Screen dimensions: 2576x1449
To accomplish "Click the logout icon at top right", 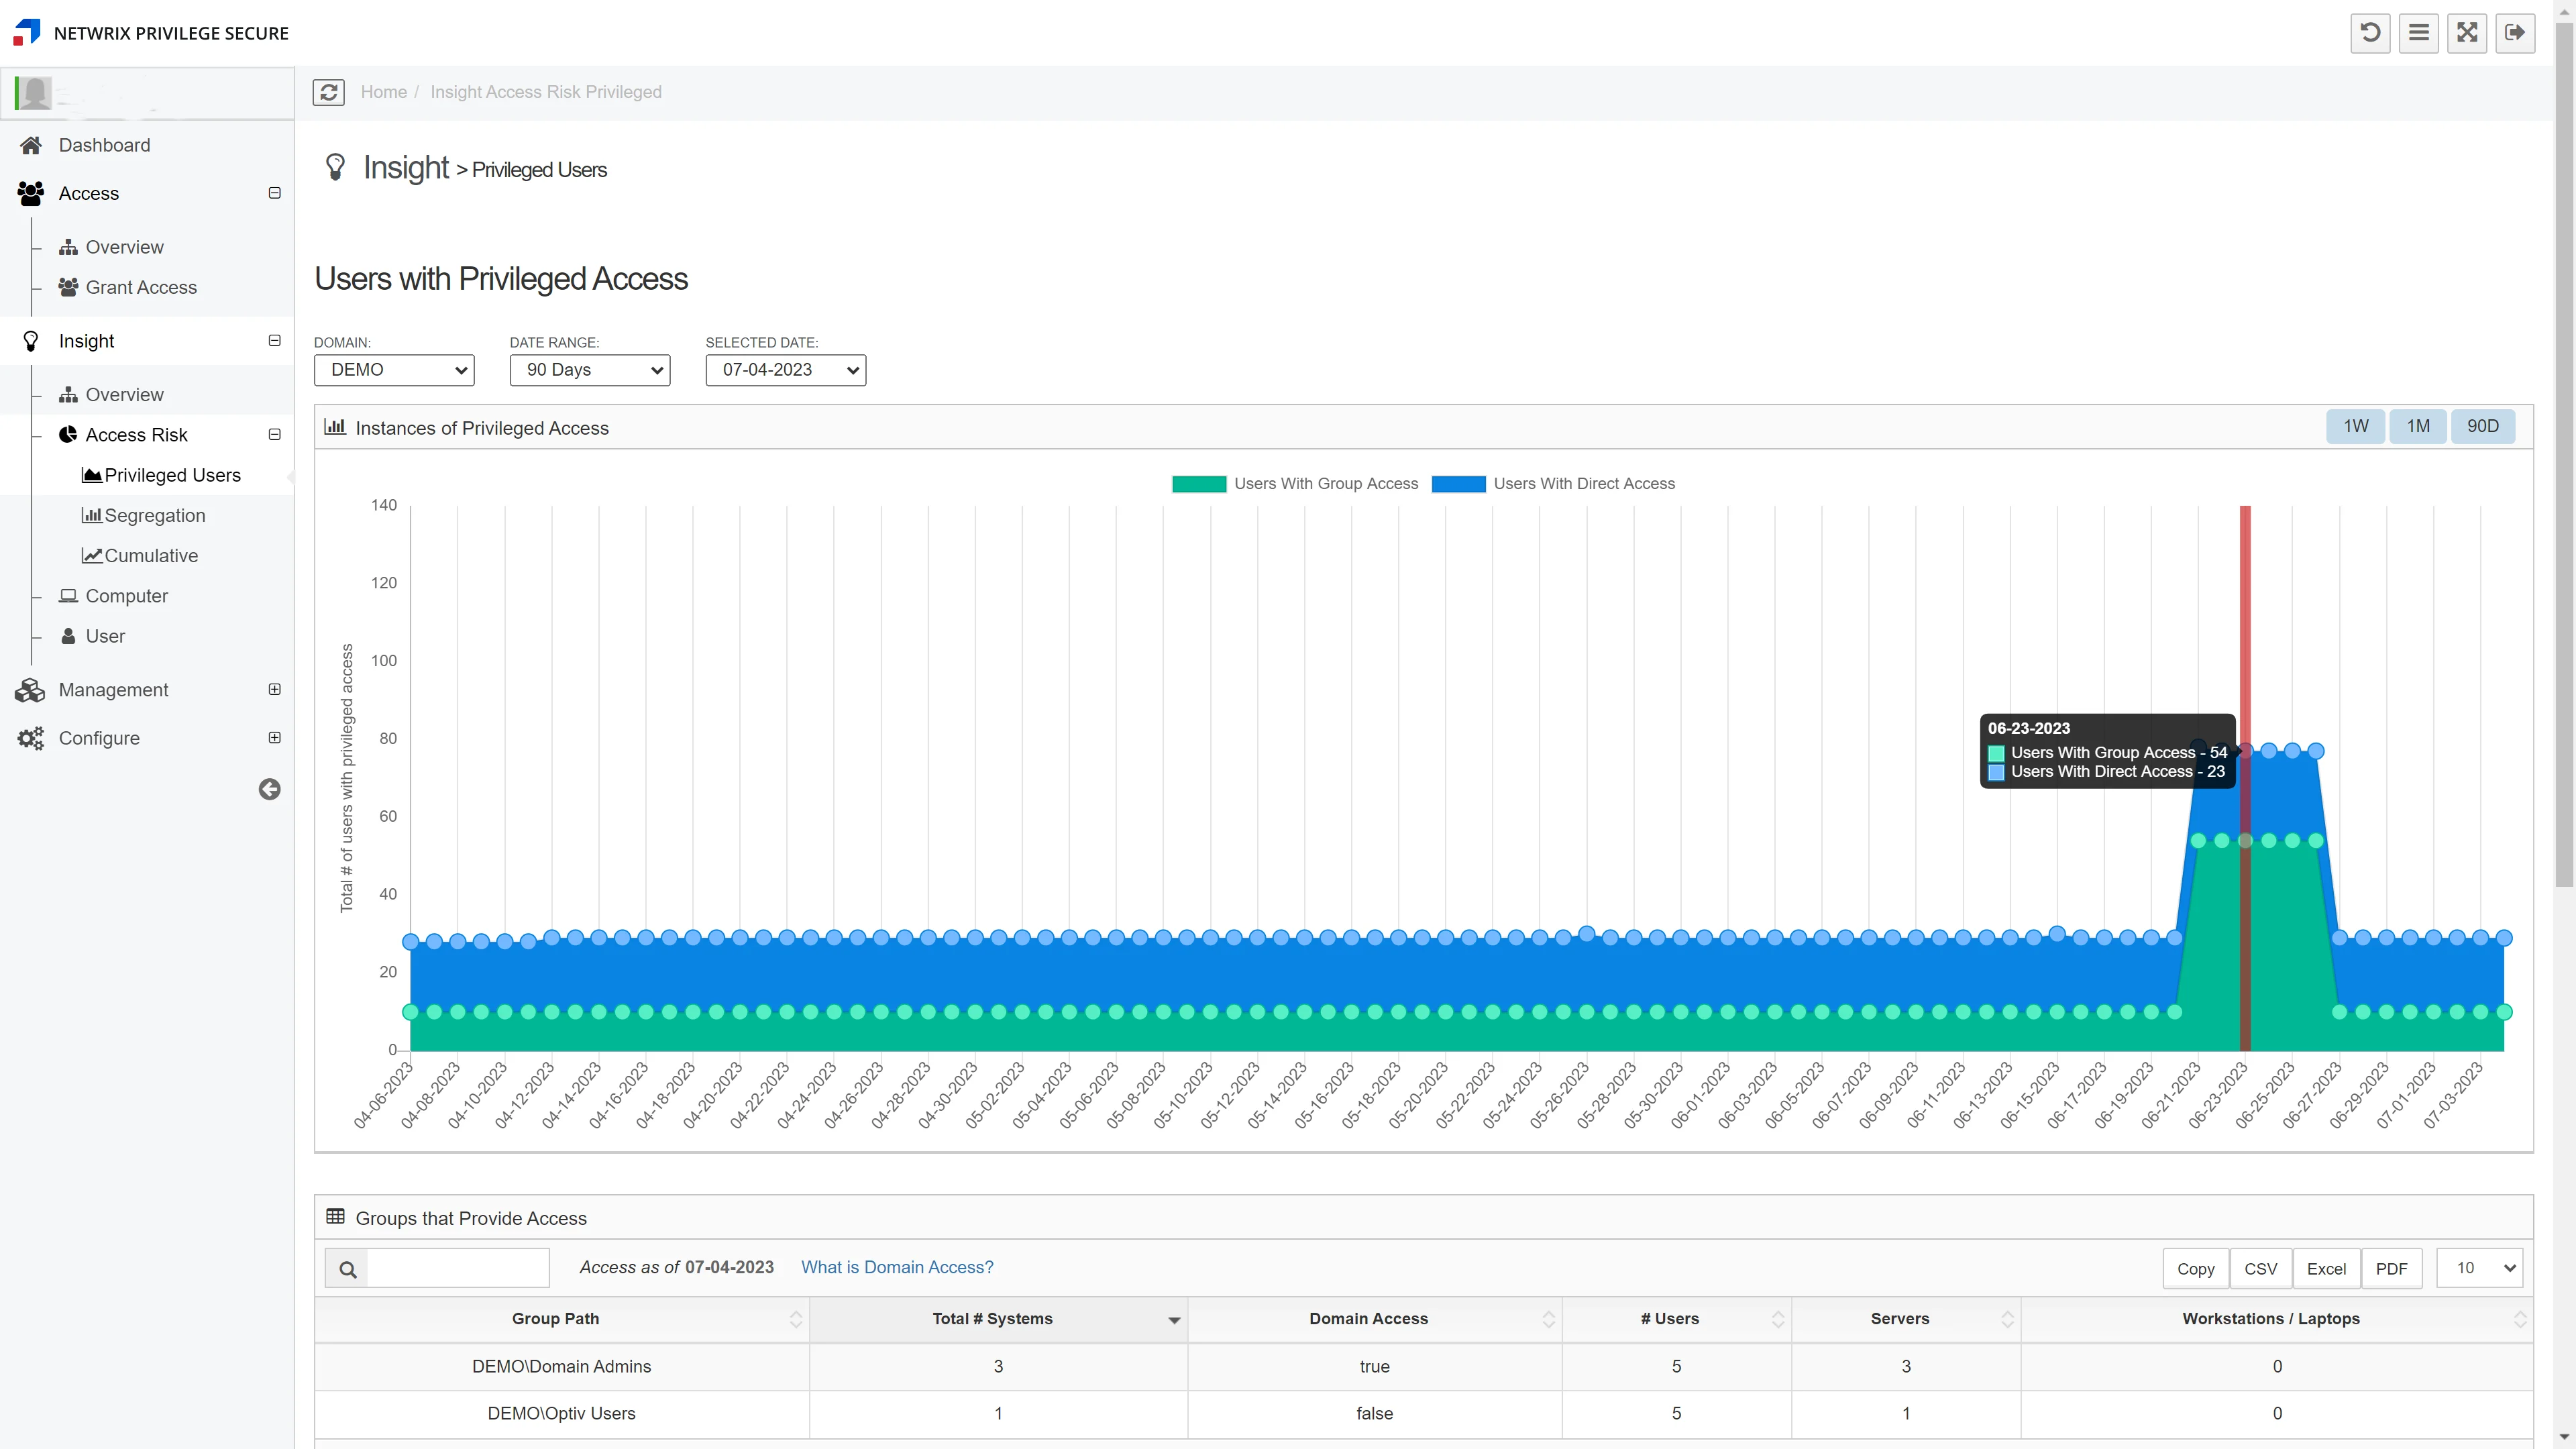I will (2515, 33).
